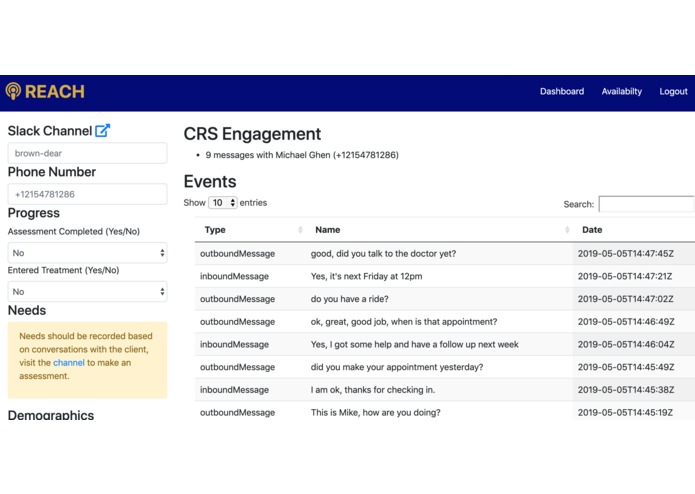Expand the Entered Treatment dropdown
This screenshot has height=494, width=695.
tap(87, 292)
